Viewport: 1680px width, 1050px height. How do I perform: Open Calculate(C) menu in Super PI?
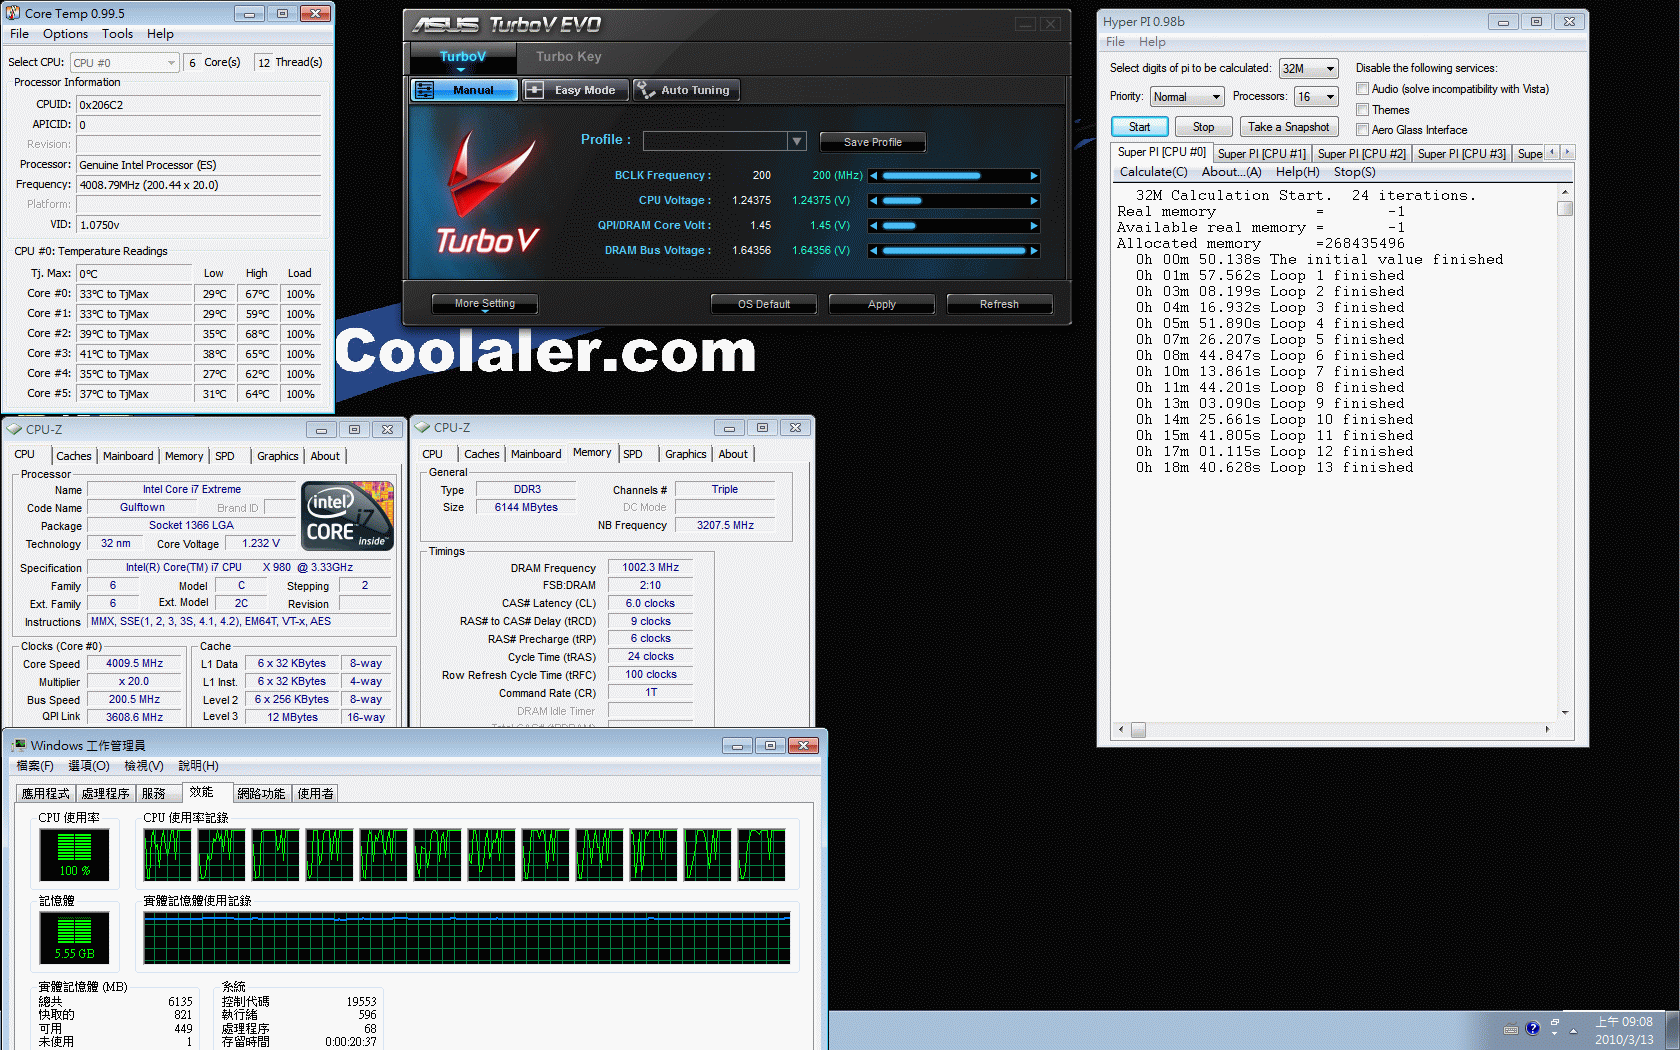[1153, 172]
